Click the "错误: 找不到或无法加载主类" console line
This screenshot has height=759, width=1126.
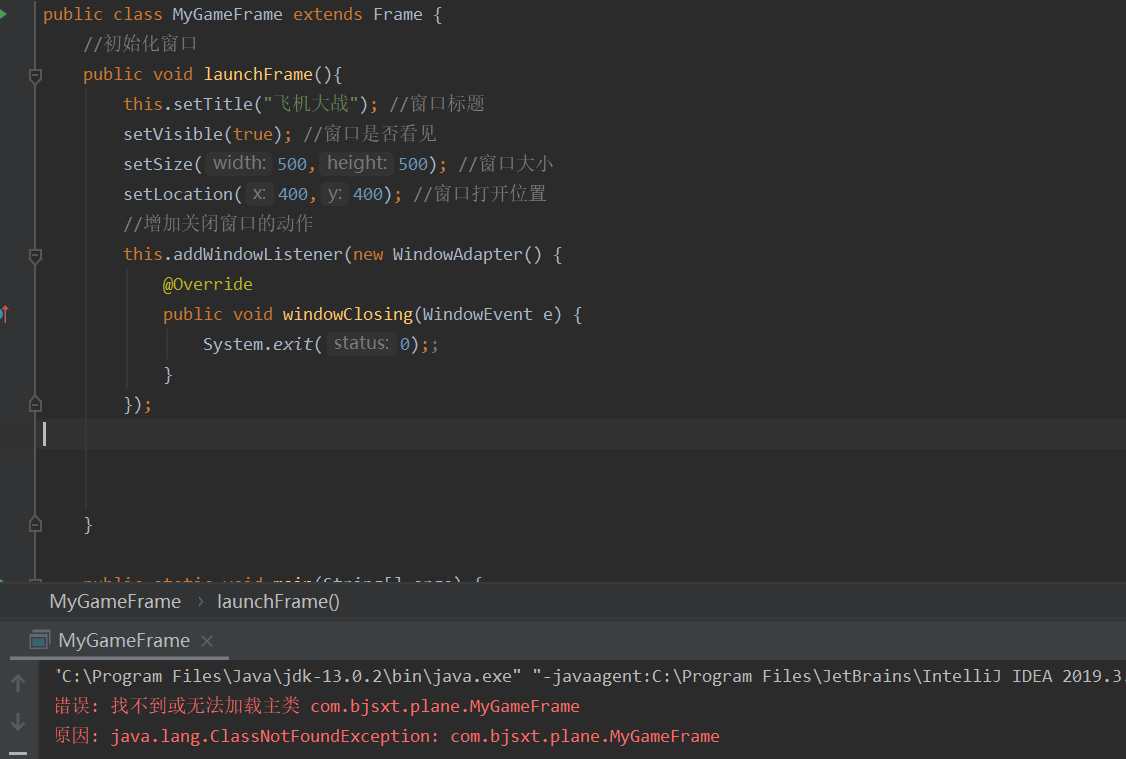click(x=317, y=706)
